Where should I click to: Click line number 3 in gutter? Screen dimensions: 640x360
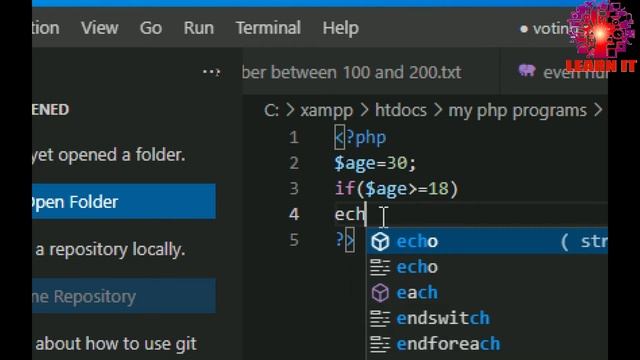294,189
